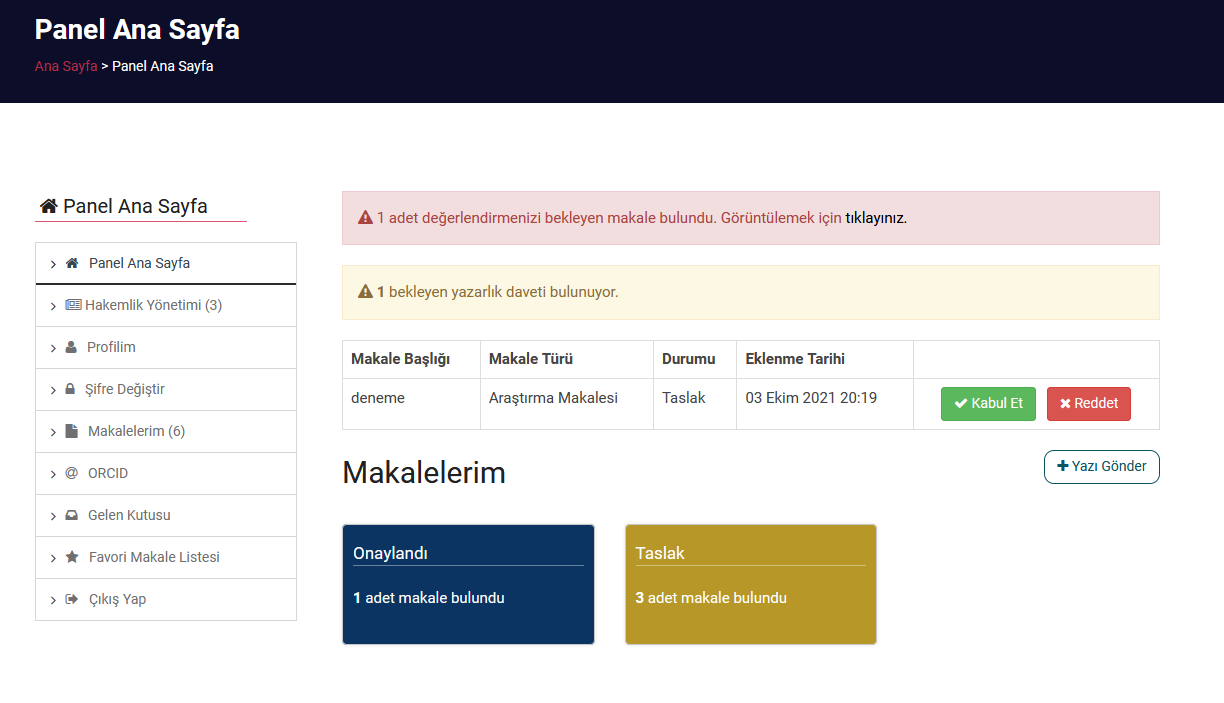Click 'Durumu' column header
1224x703 pixels.
(695, 359)
